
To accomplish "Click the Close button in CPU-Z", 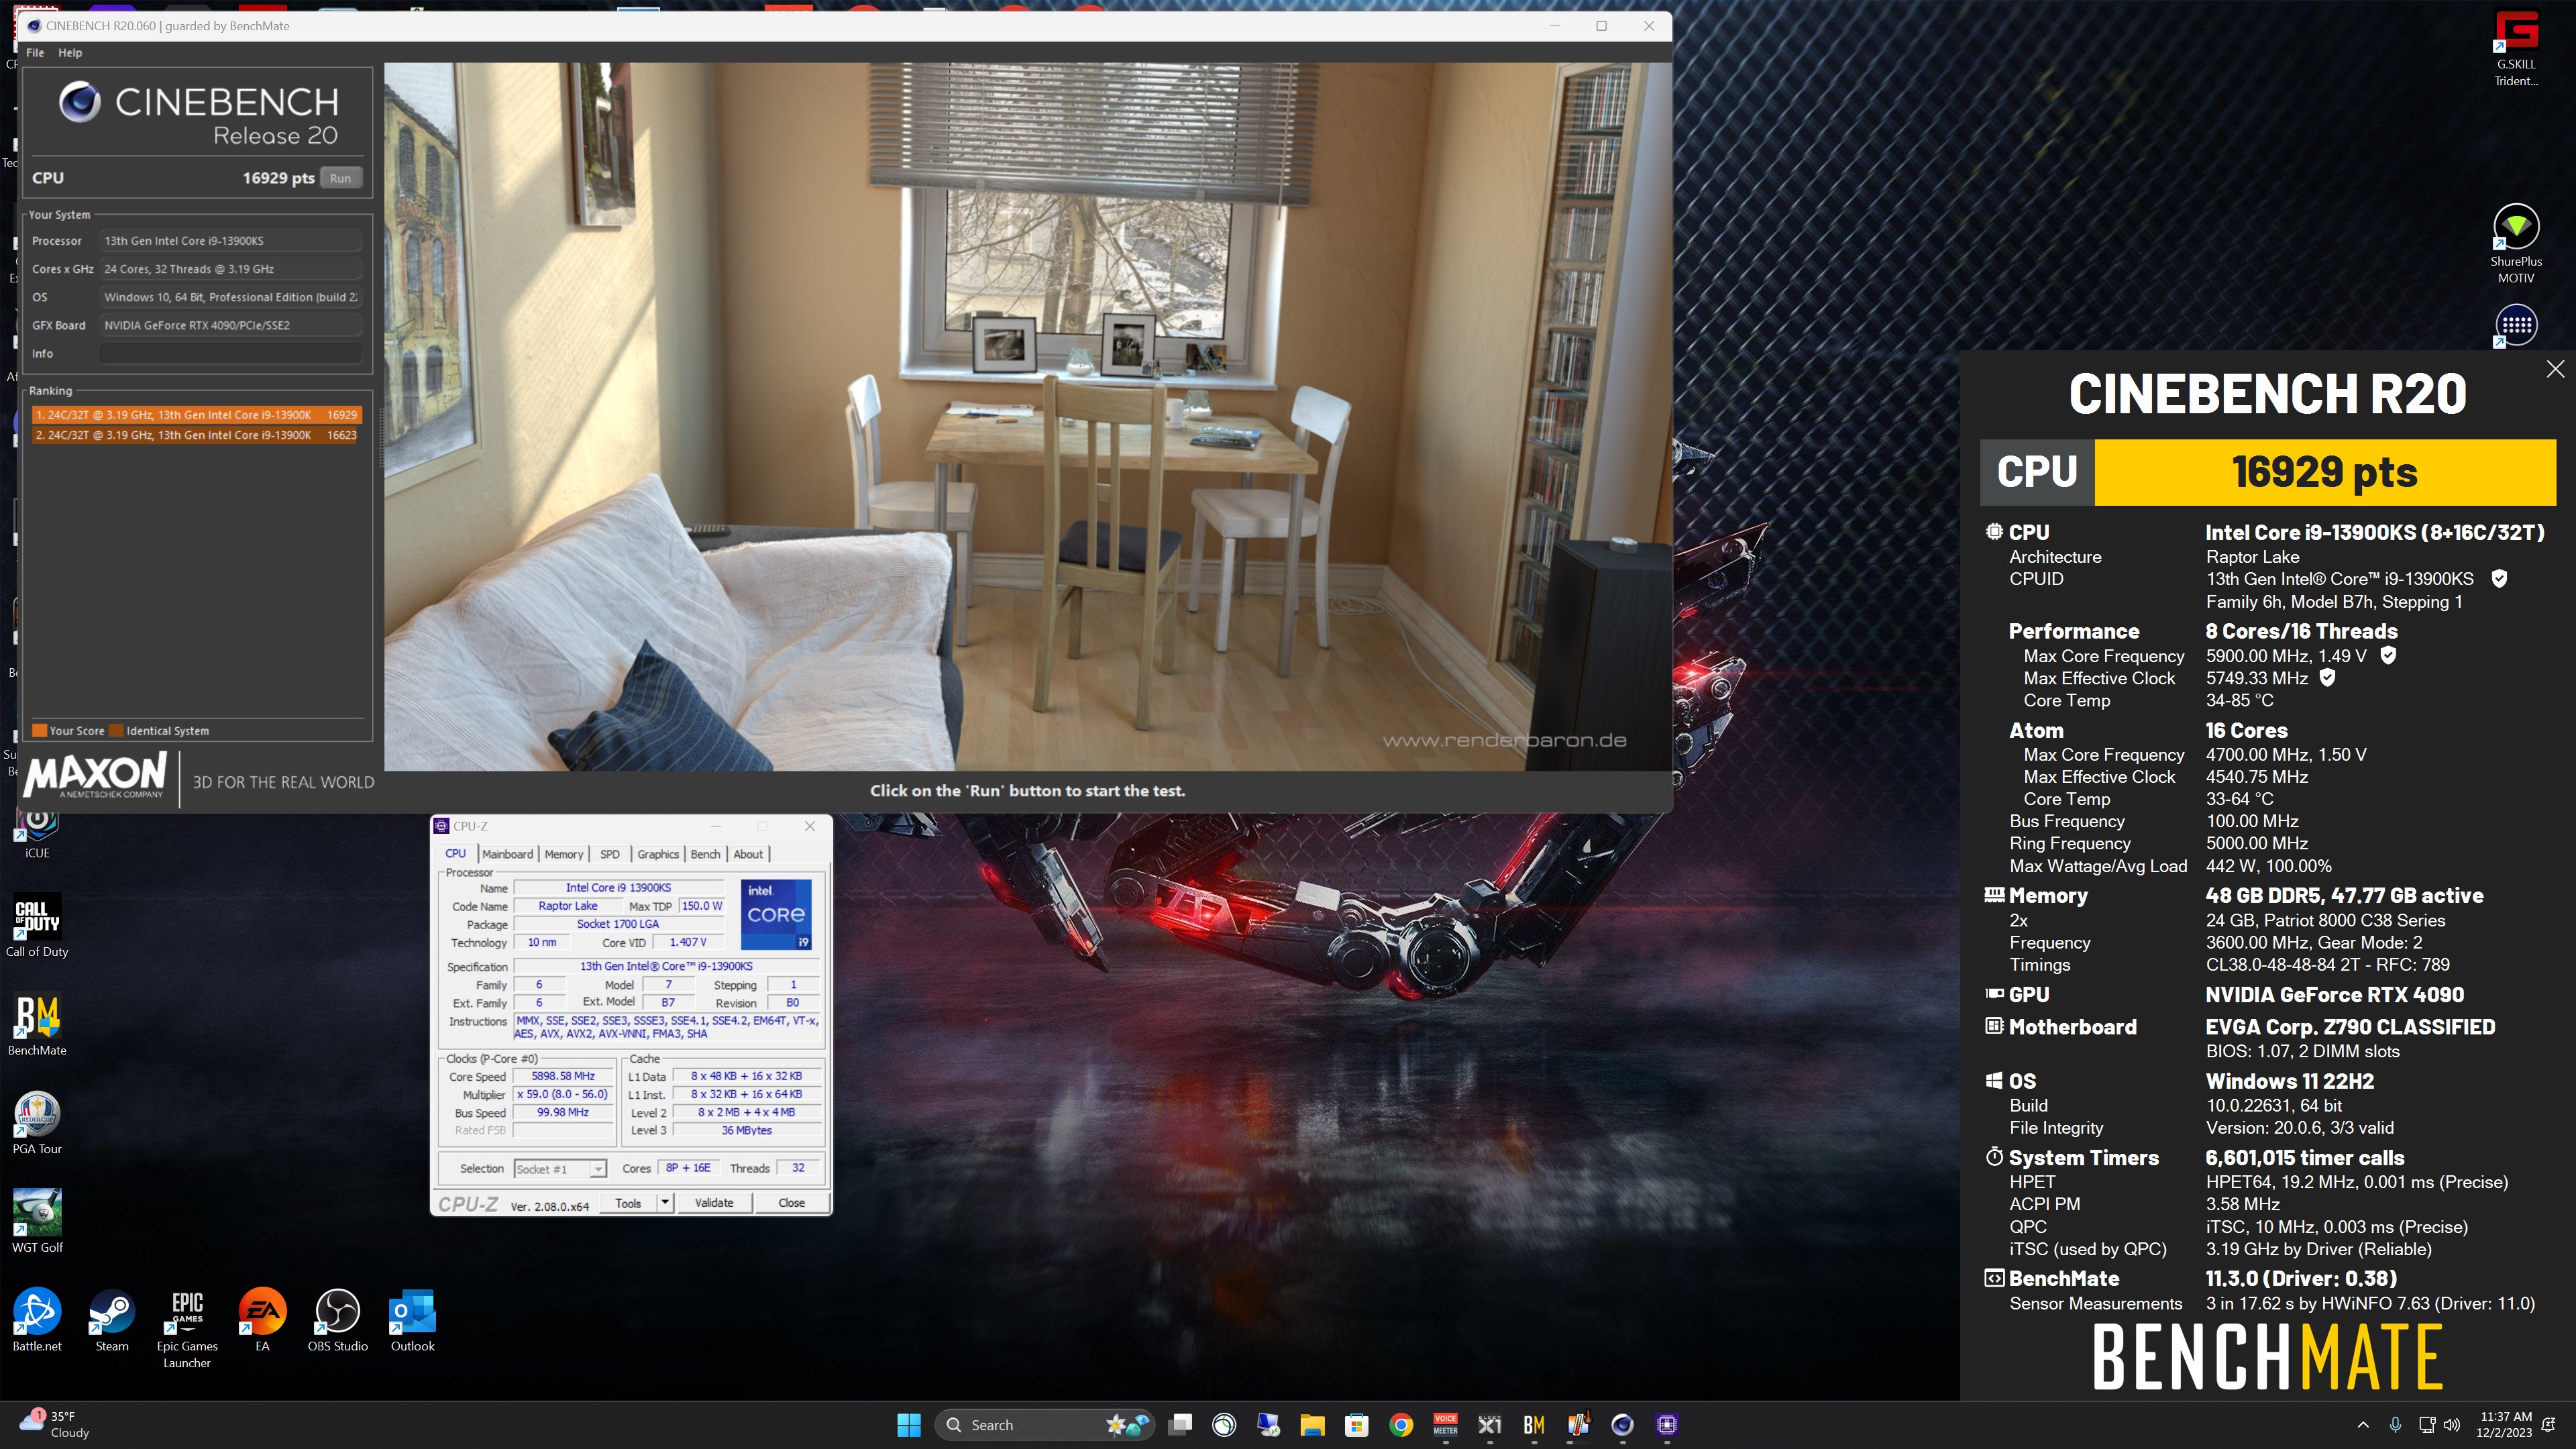I will [x=791, y=1203].
